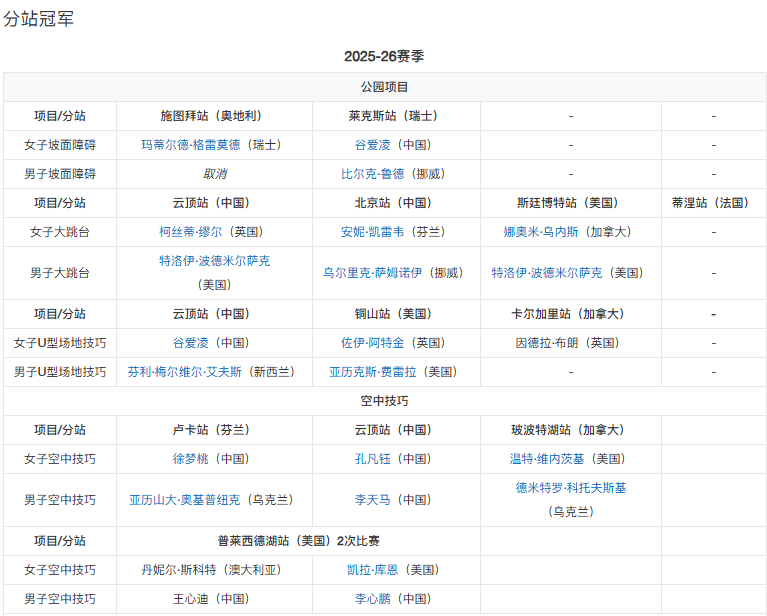
Task: Click 男子U型场地技巧 row label
Action: pos(60,372)
